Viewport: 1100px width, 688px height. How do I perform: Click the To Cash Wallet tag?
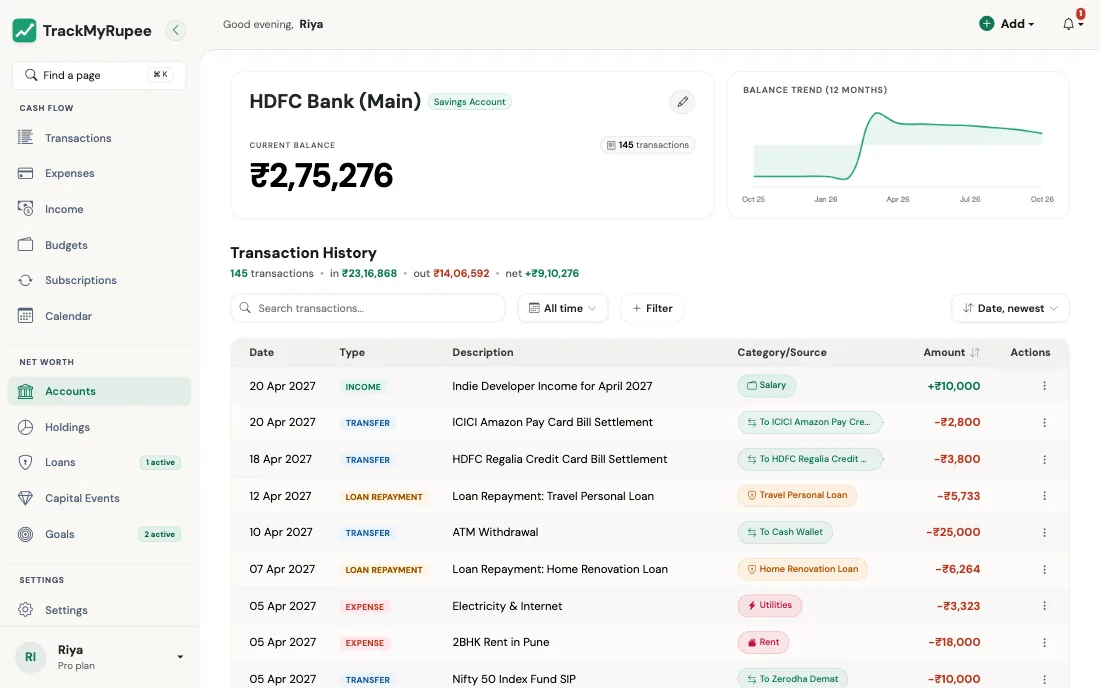pos(785,532)
